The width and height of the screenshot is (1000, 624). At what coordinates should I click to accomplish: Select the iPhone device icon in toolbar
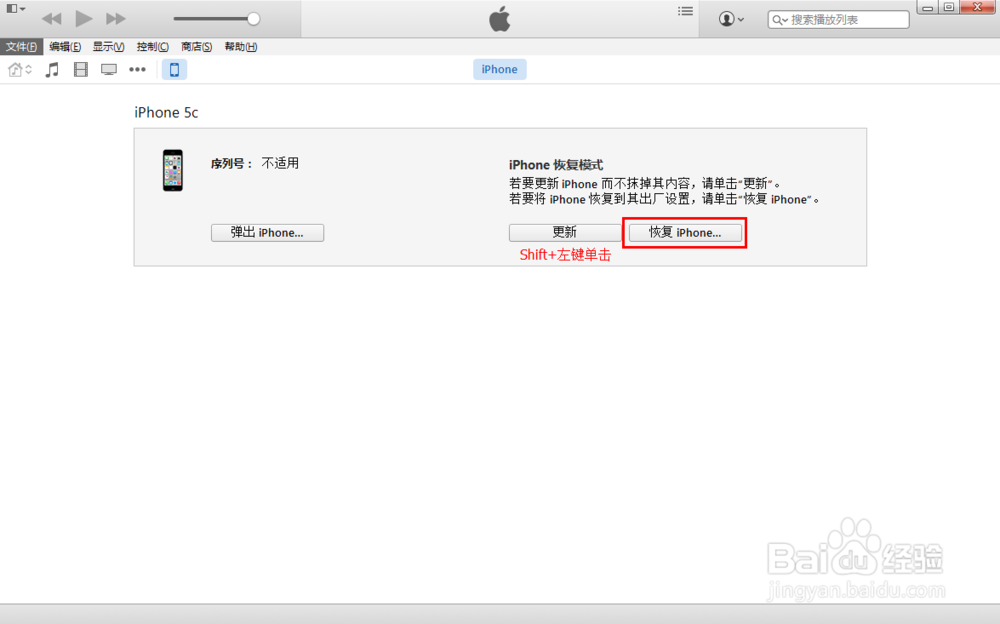(174, 70)
